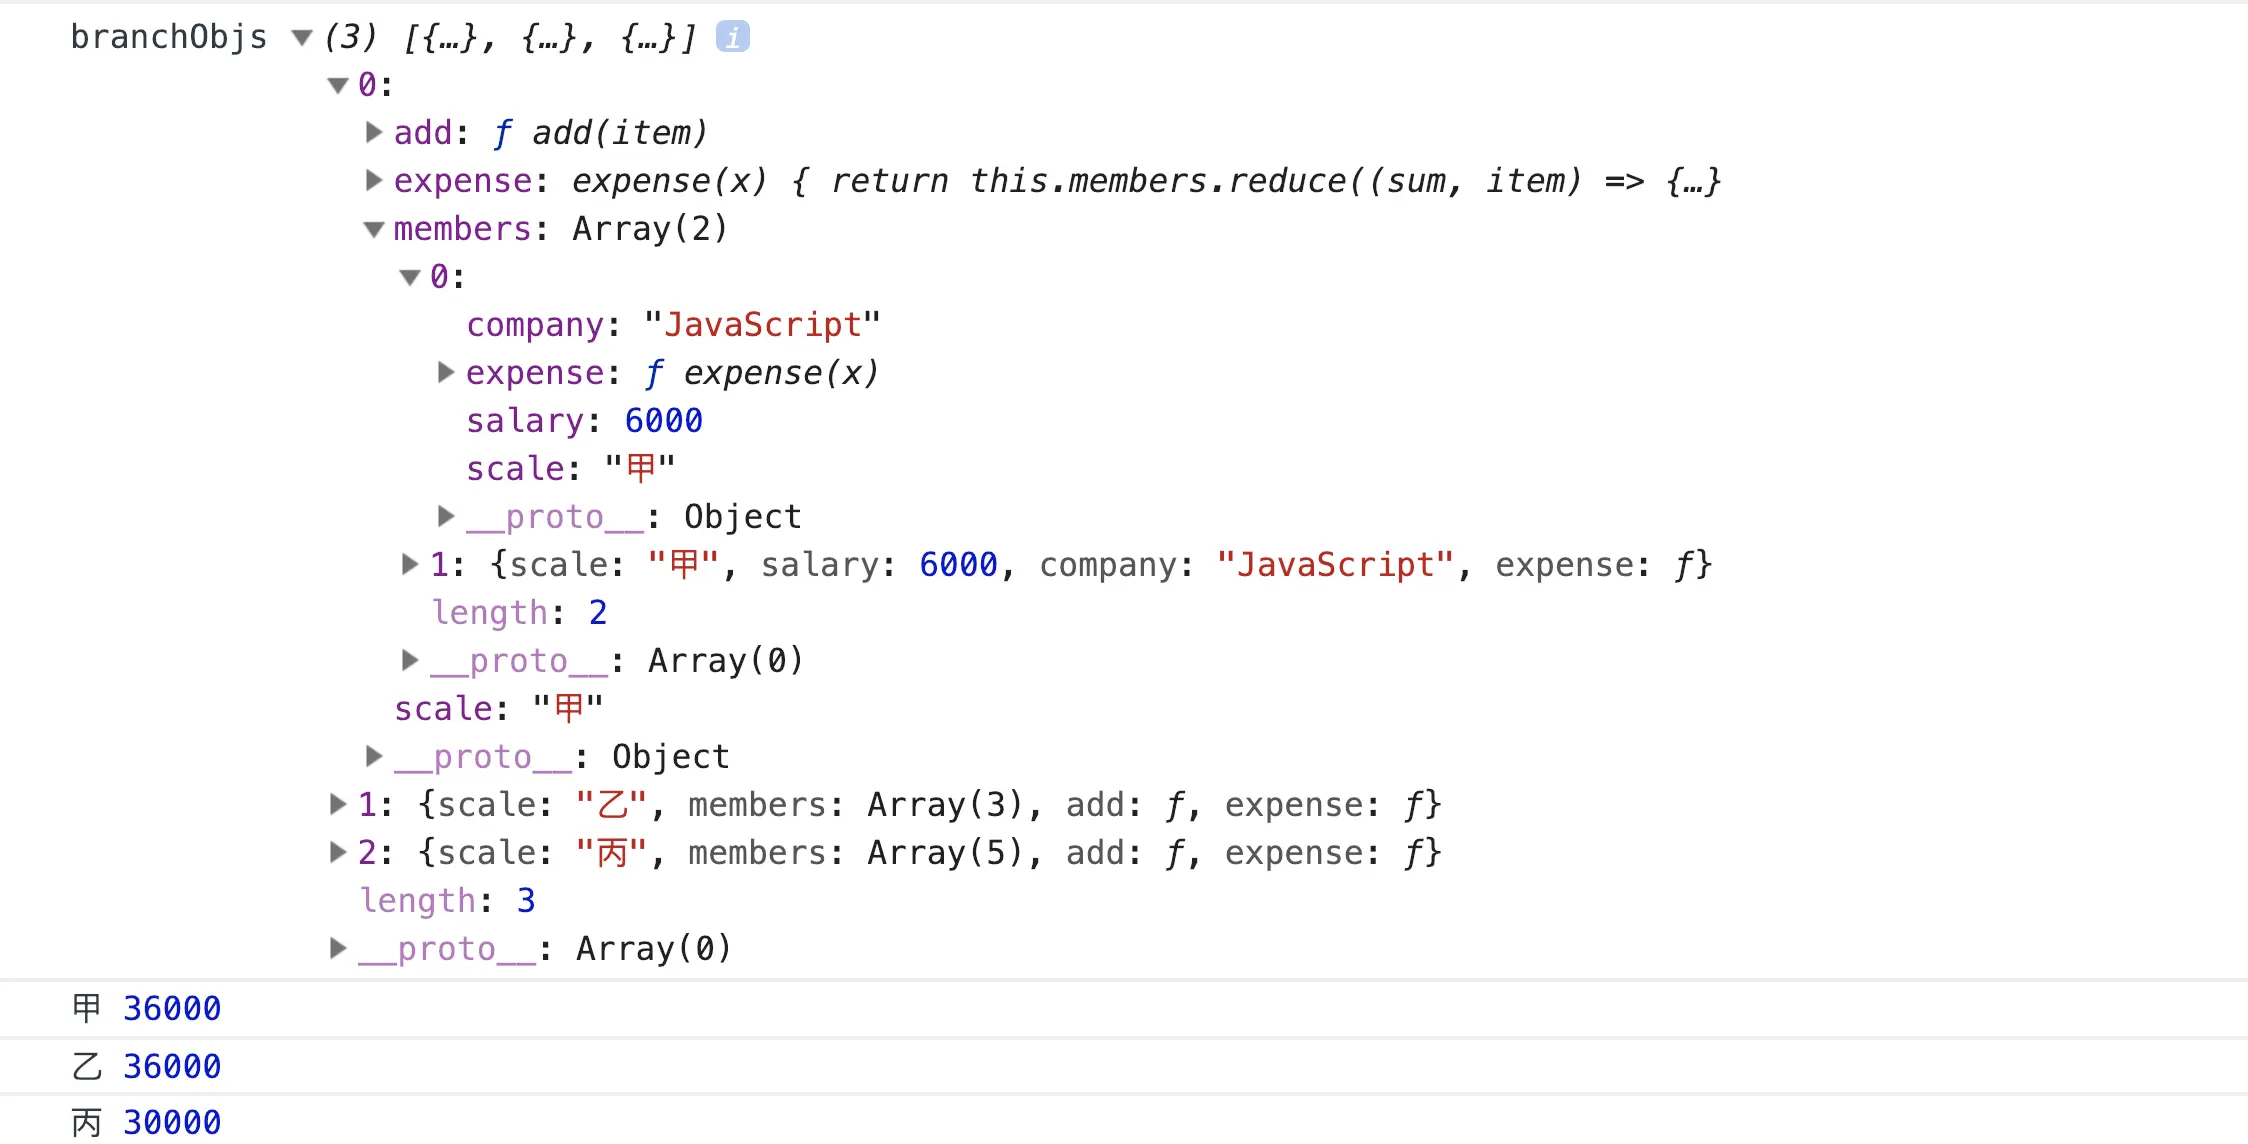The image size is (2248, 1144).
Task: Expand array item 1 with scale 乙
Action: (x=338, y=804)
